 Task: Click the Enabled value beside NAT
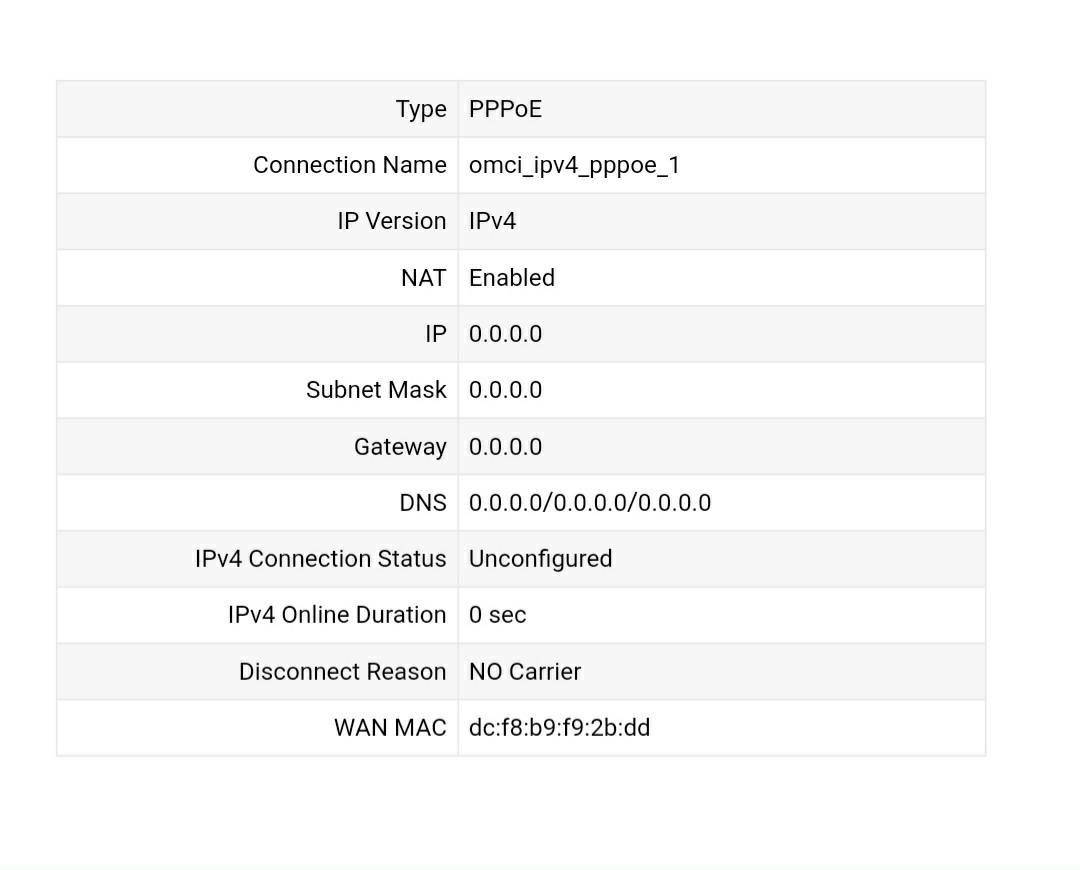(x=511, y=278)
